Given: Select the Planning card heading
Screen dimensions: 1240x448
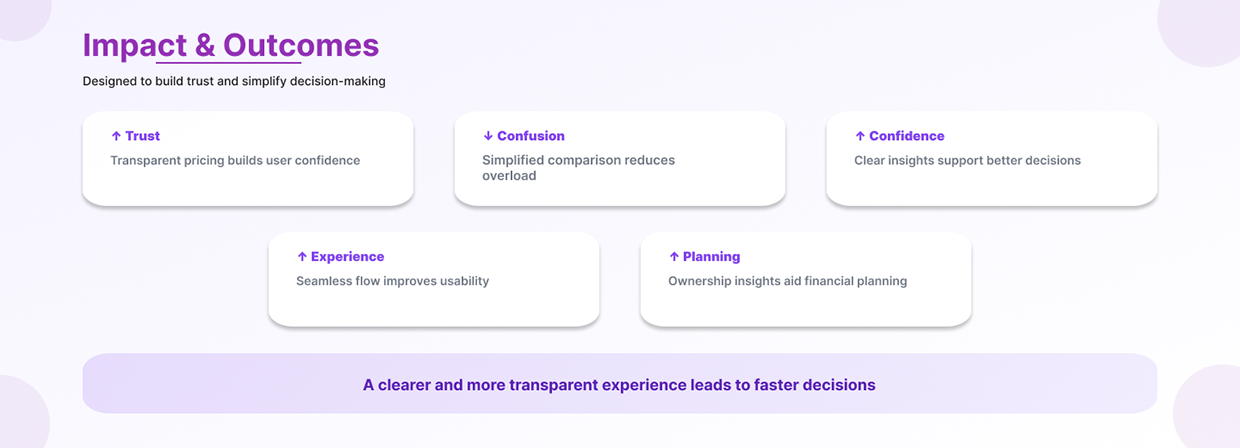Looking at the screenshot, I should pyautogui.click(x=712, y=257).
